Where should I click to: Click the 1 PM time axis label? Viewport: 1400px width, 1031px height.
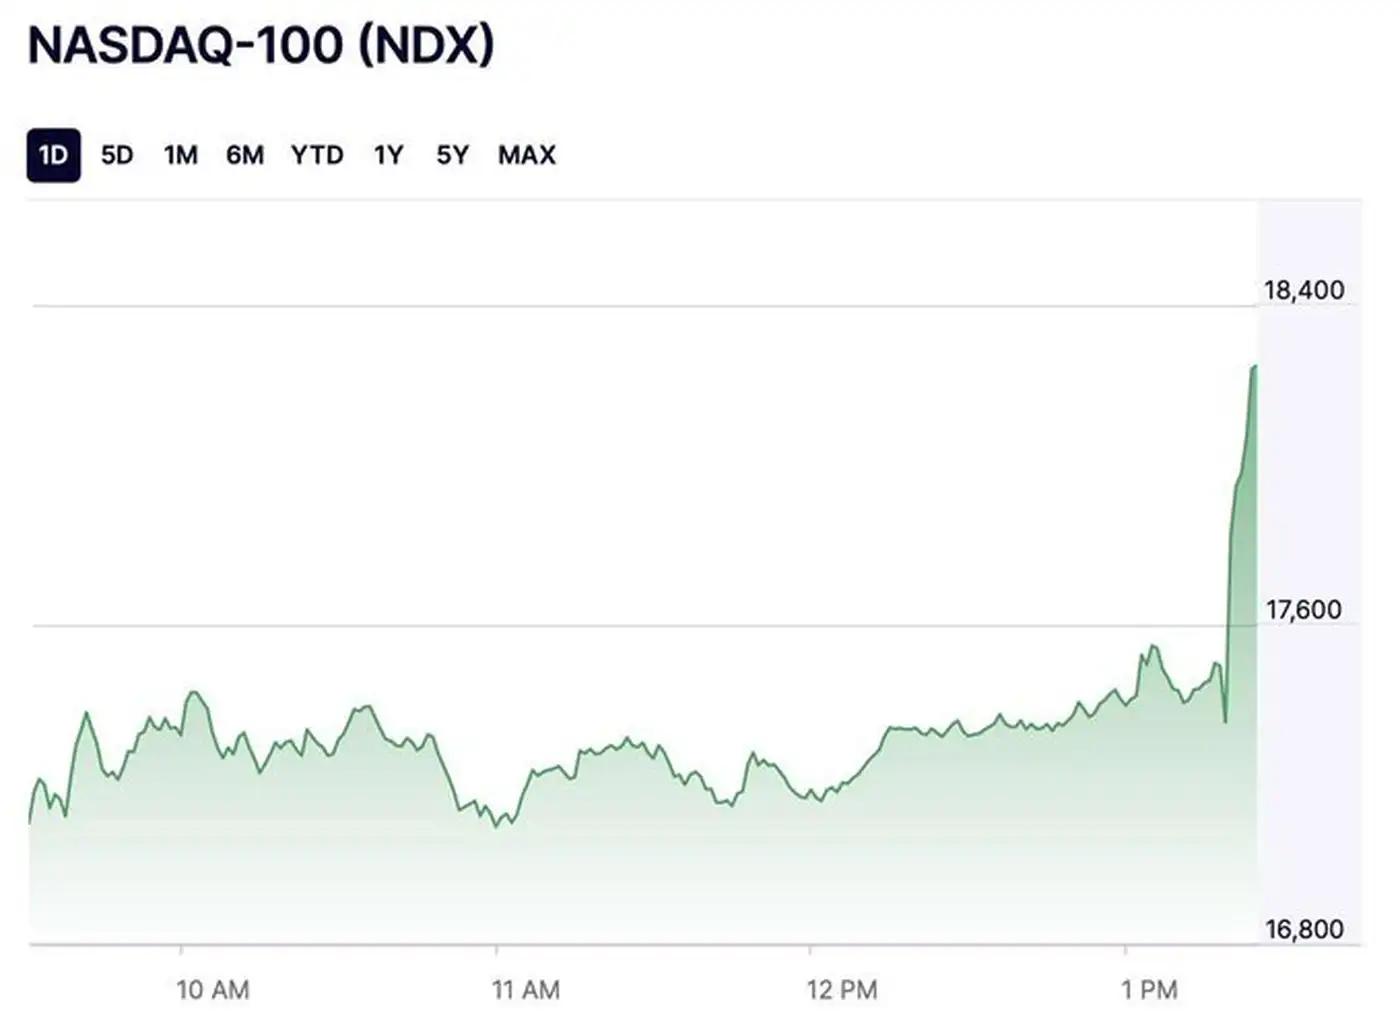tap(1149, 990)
